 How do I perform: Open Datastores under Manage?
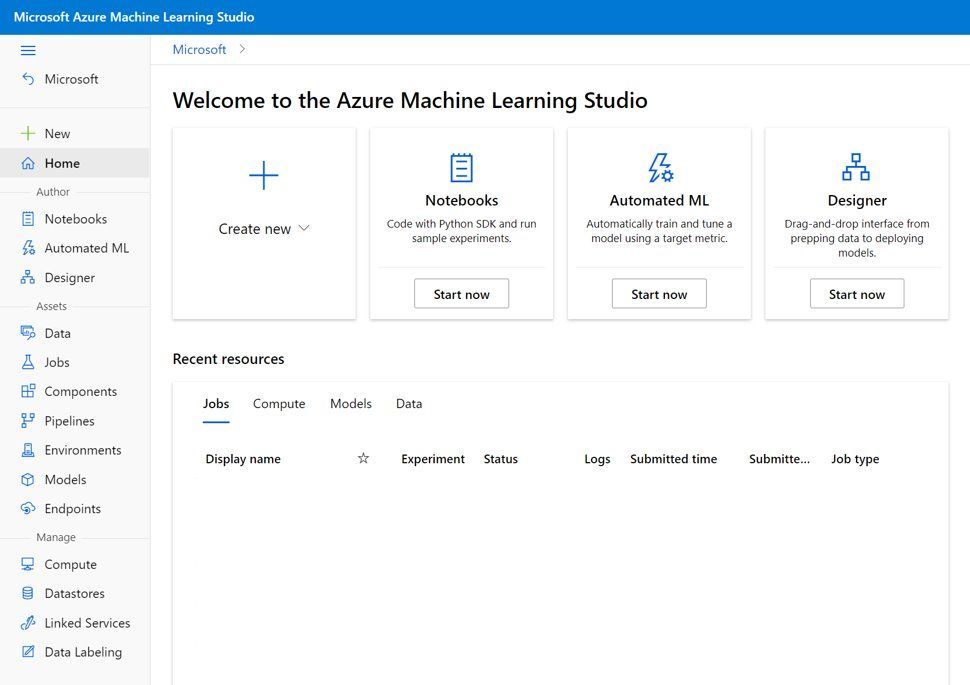74,592
